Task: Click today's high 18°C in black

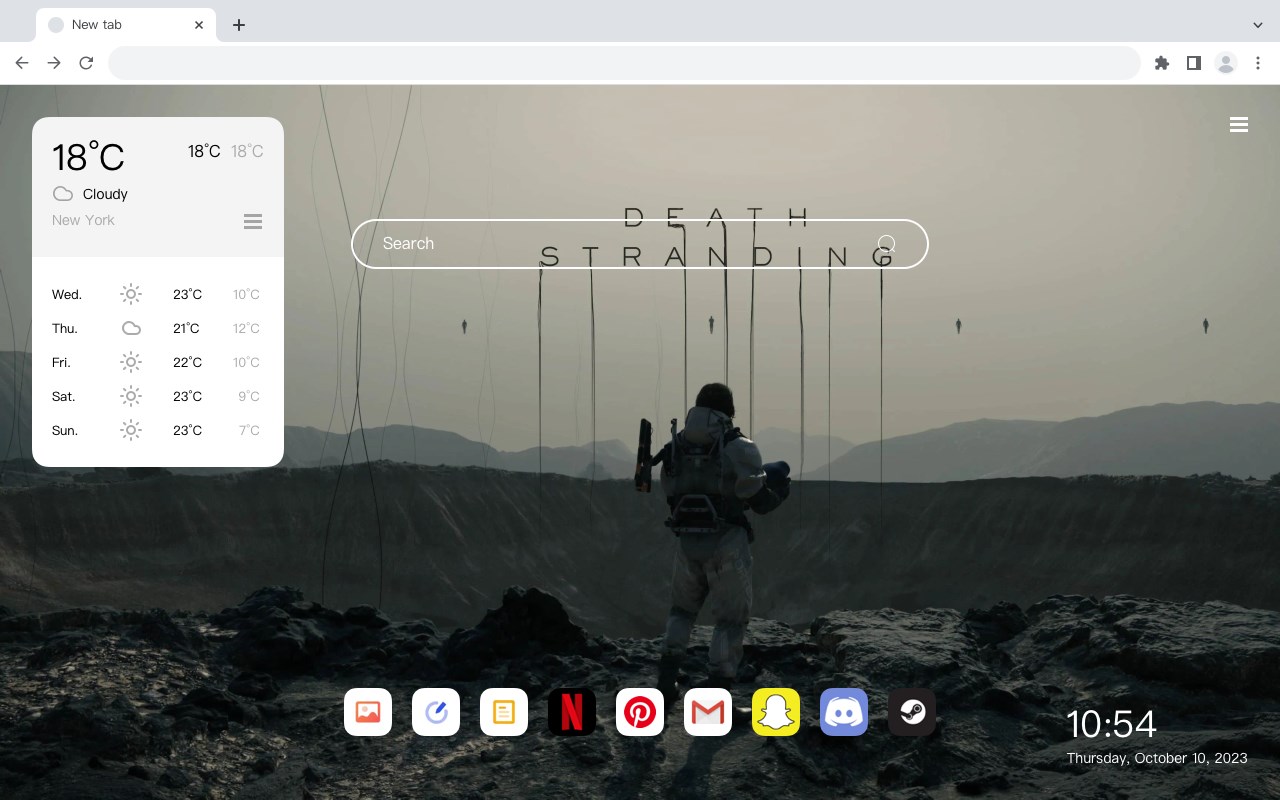Action: tap(204, 151)
